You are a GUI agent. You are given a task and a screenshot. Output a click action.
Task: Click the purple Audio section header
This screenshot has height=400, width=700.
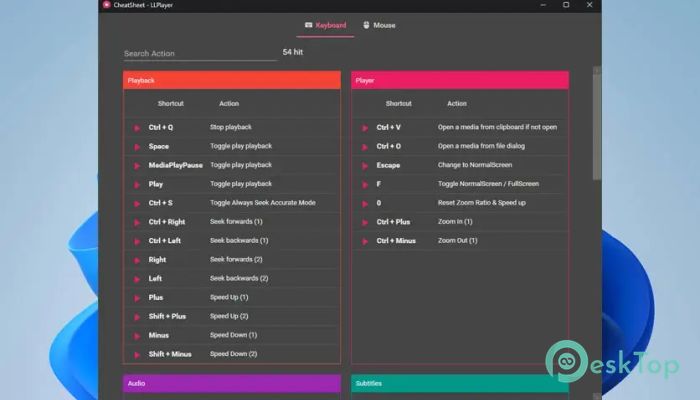pos(232,383)
